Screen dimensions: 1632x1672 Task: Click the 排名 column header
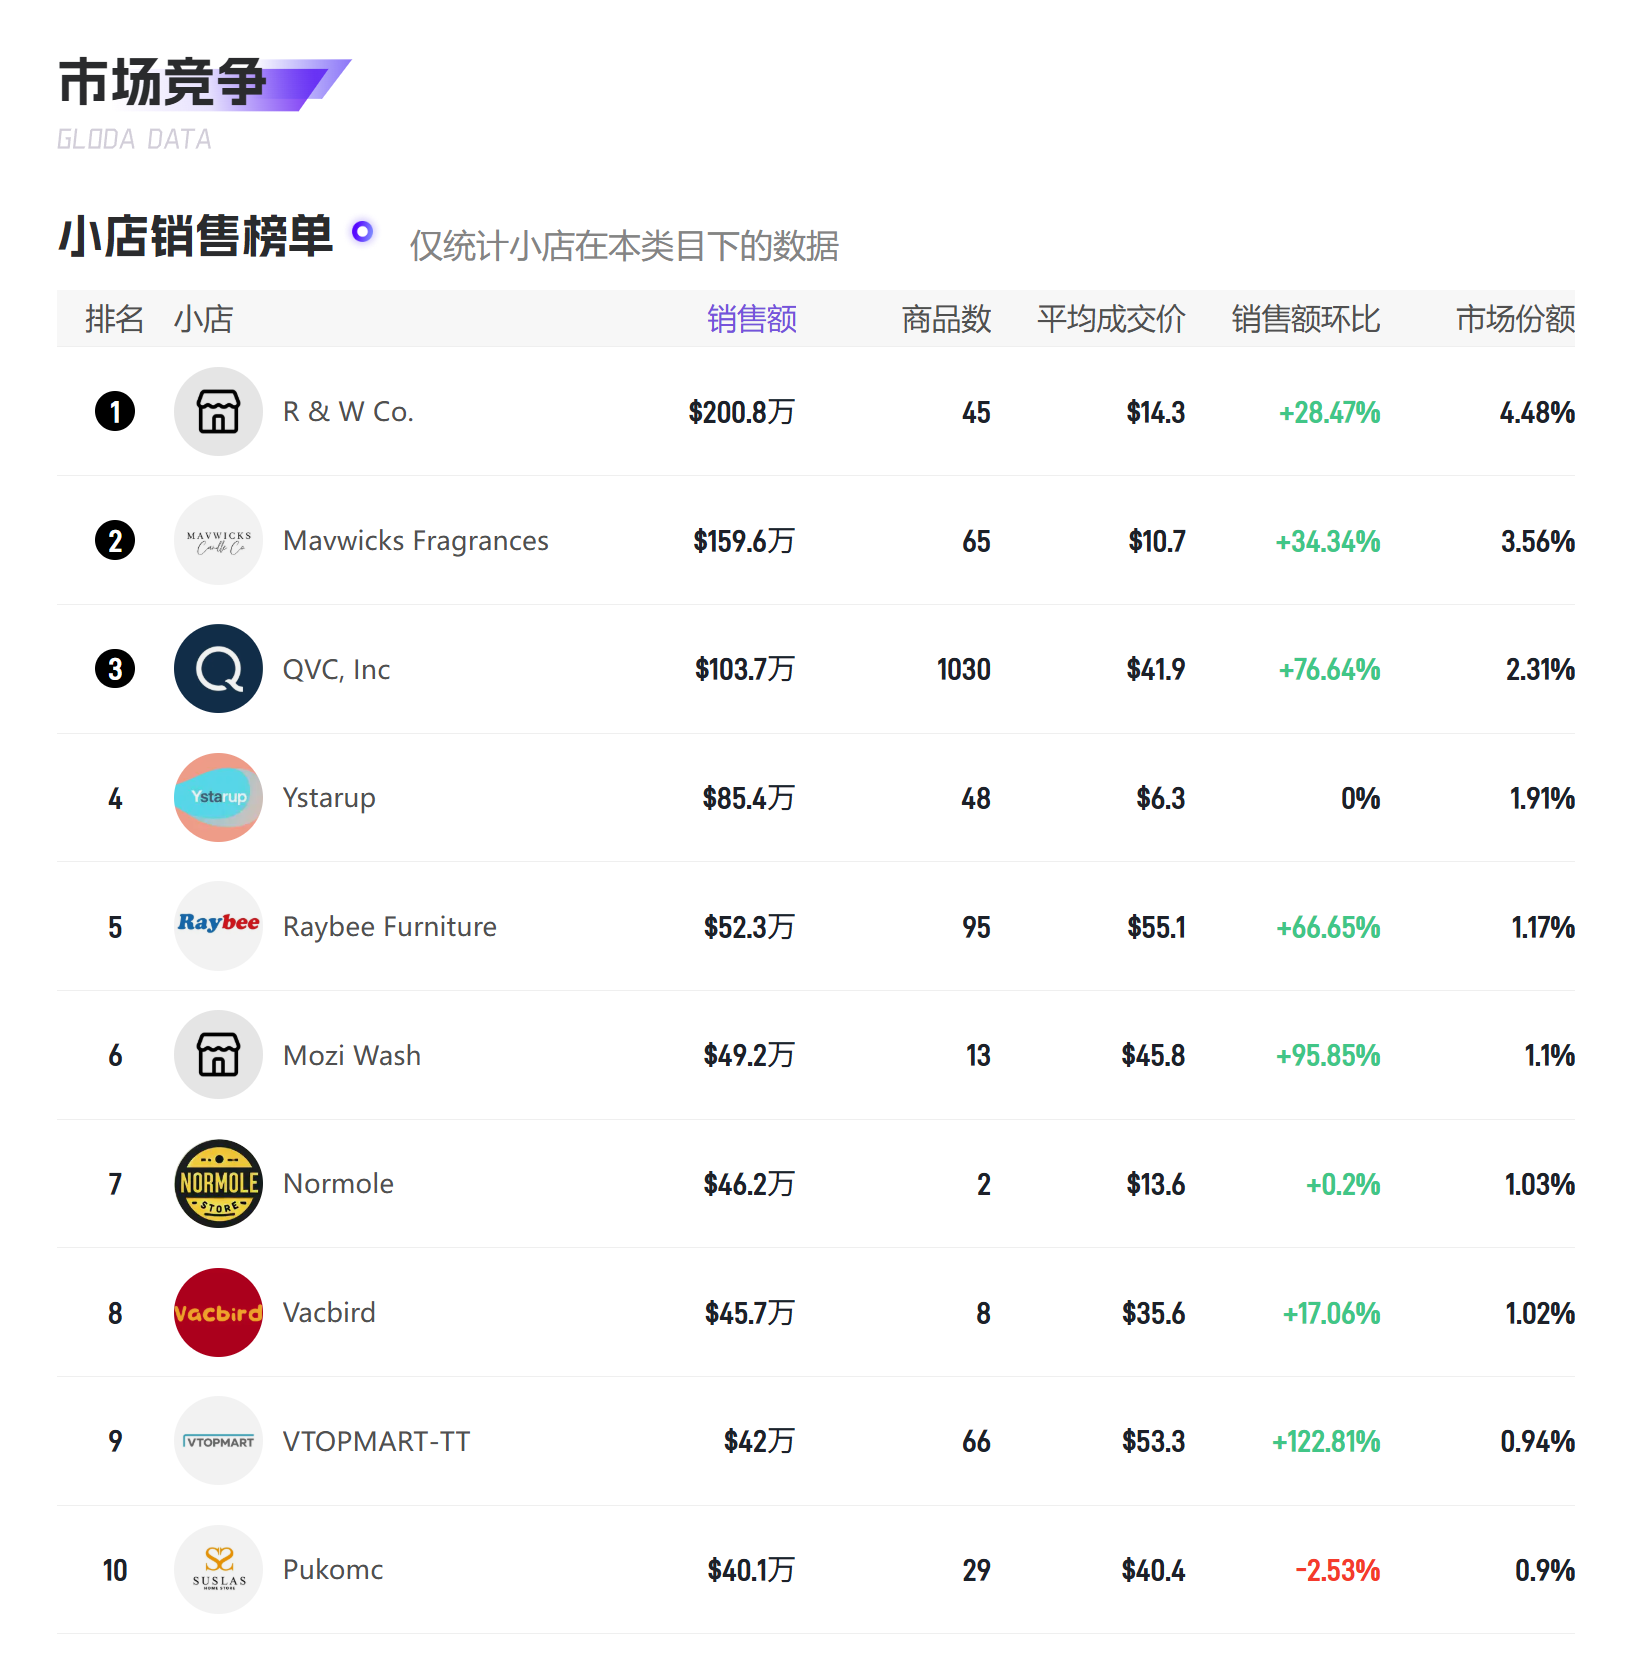114,319
